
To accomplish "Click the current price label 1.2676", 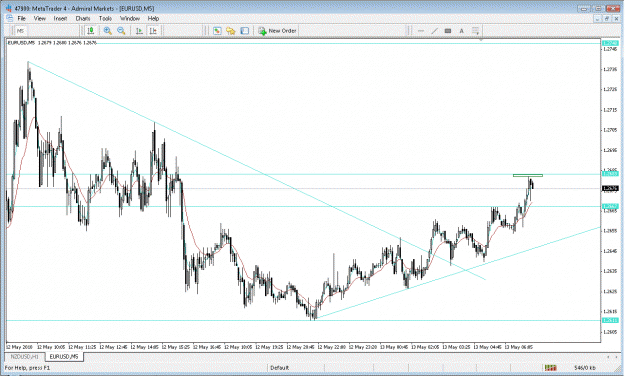I will click(610, 188).
